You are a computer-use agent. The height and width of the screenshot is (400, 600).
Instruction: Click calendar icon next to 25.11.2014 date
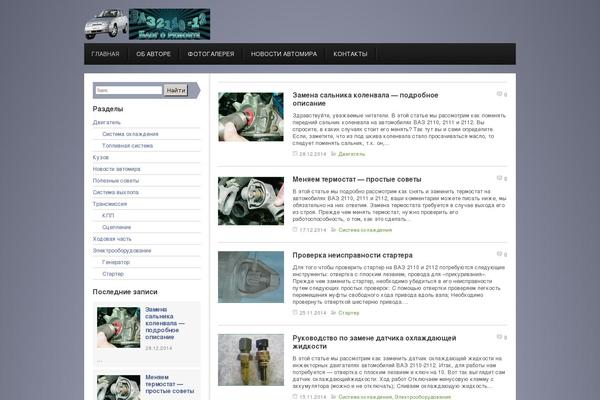(x=295, y=312)
